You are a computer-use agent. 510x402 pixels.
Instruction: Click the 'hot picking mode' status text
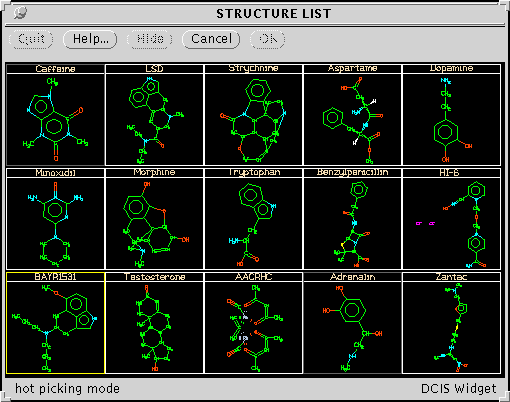[x=67, y=389]
